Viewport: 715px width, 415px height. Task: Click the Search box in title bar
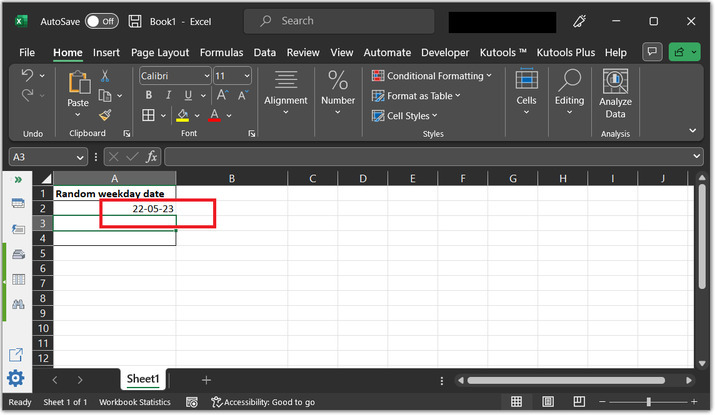click(339, 21)
